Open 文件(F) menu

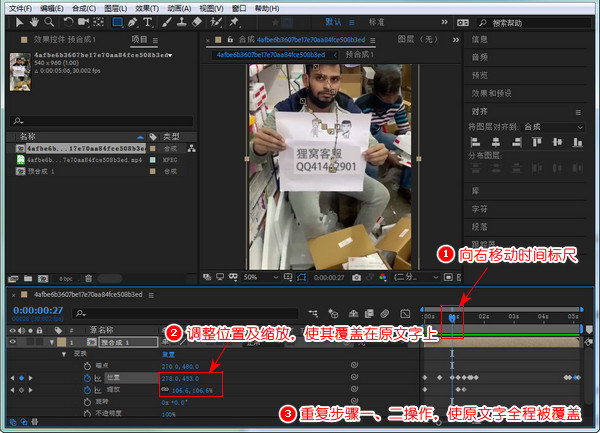pyautogui.click(x=21, y=8)
